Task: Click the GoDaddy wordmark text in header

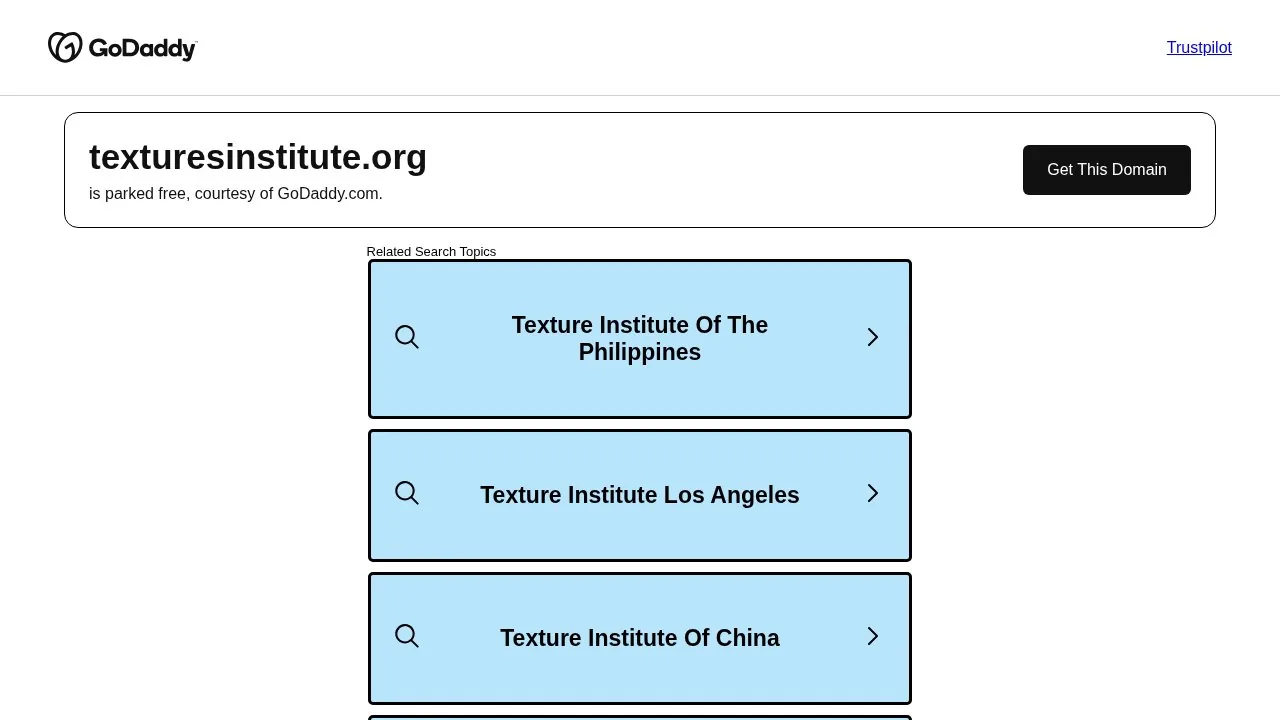Action: click(143, 48)
